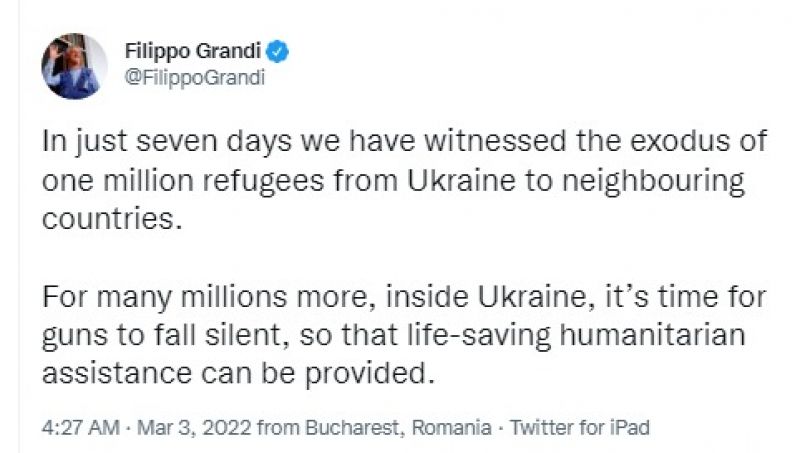800x453 pixels.
Task: Click Filippo Grandi's profile avatar photo
Action: pos(74,66)
